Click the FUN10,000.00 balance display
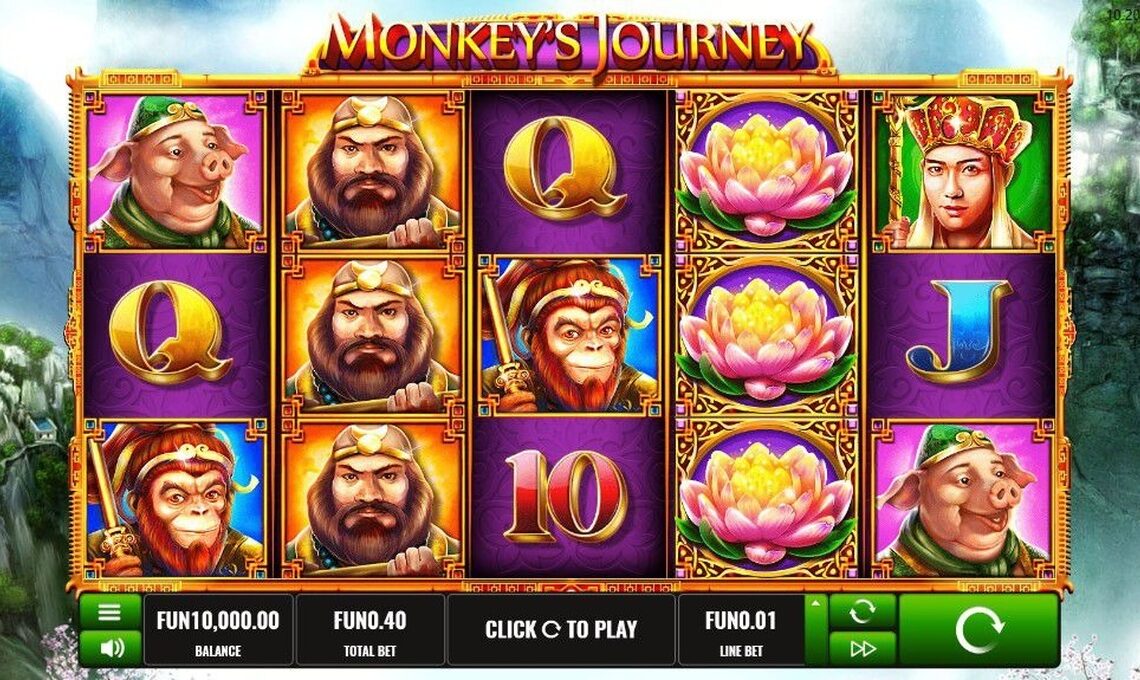This screenshot has height=680, width=1140. pos(218,630)
